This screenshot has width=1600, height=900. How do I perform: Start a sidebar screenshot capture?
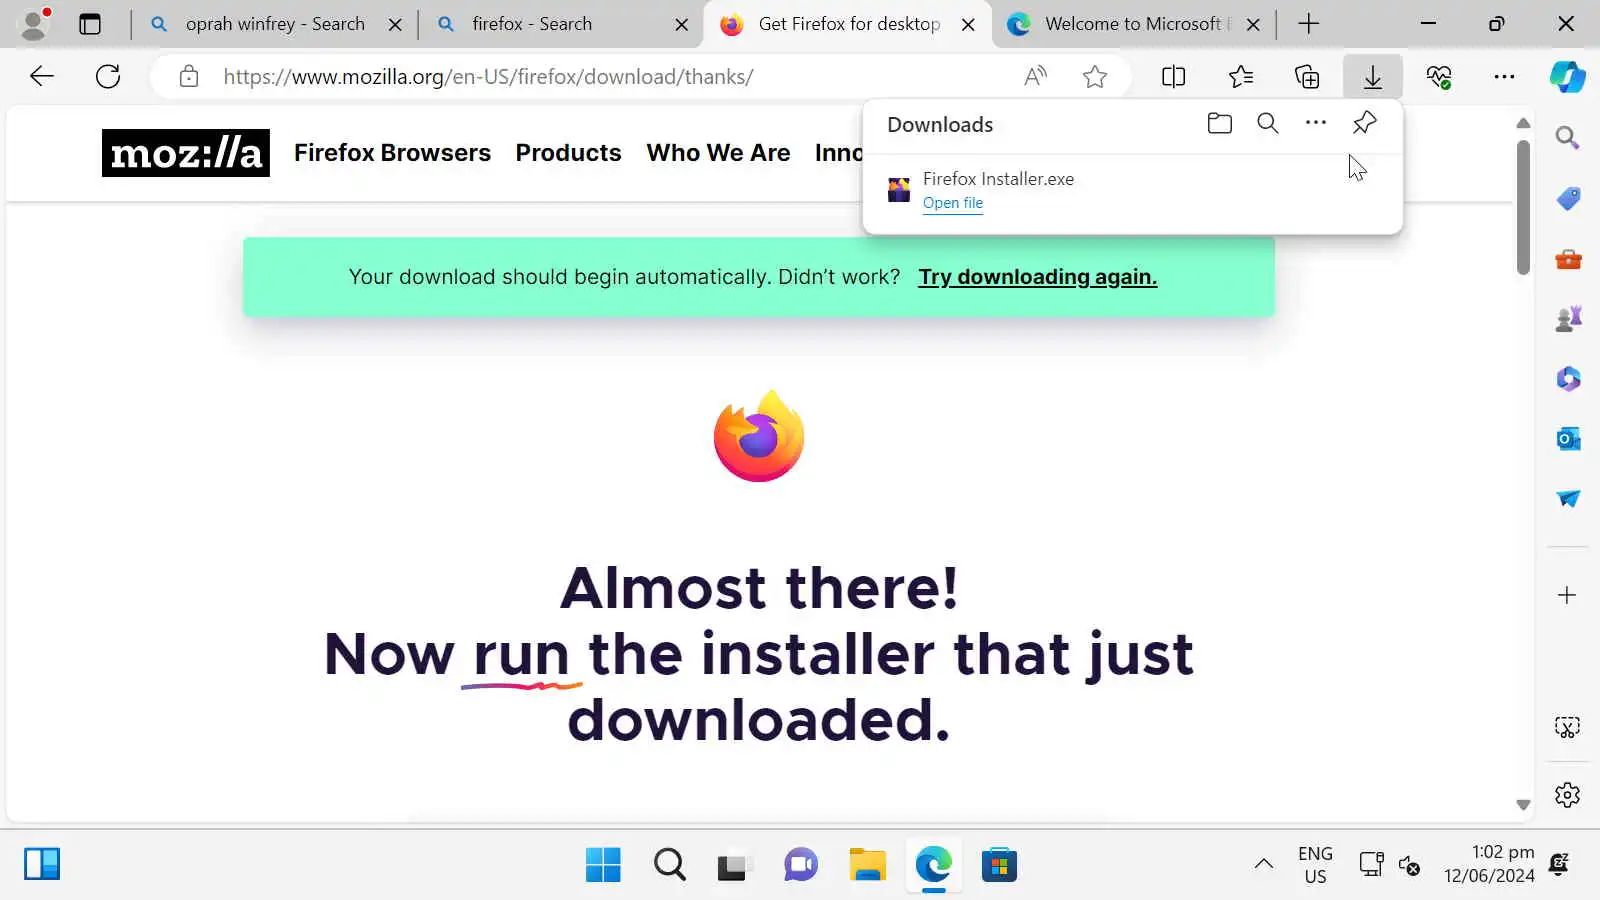click(1567, 727)
